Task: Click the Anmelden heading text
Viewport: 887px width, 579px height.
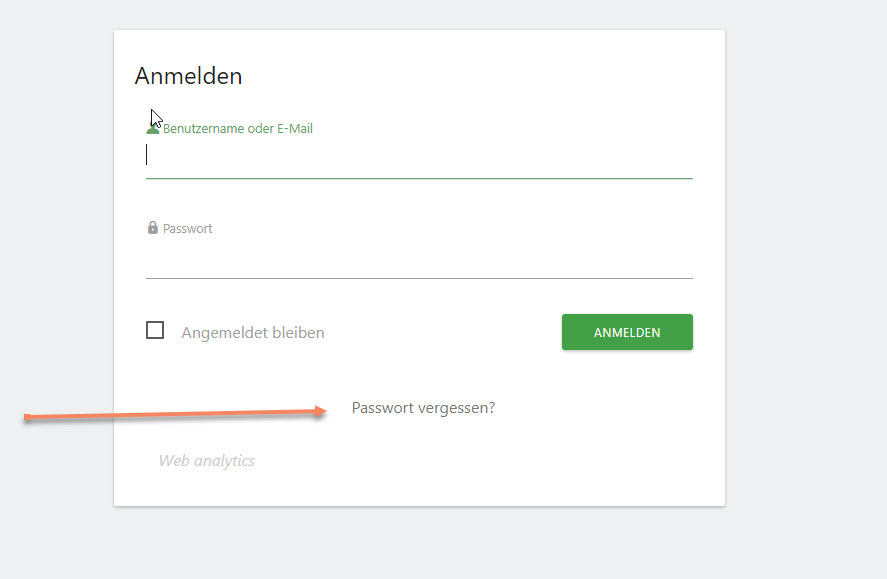Action: [188, 76]
